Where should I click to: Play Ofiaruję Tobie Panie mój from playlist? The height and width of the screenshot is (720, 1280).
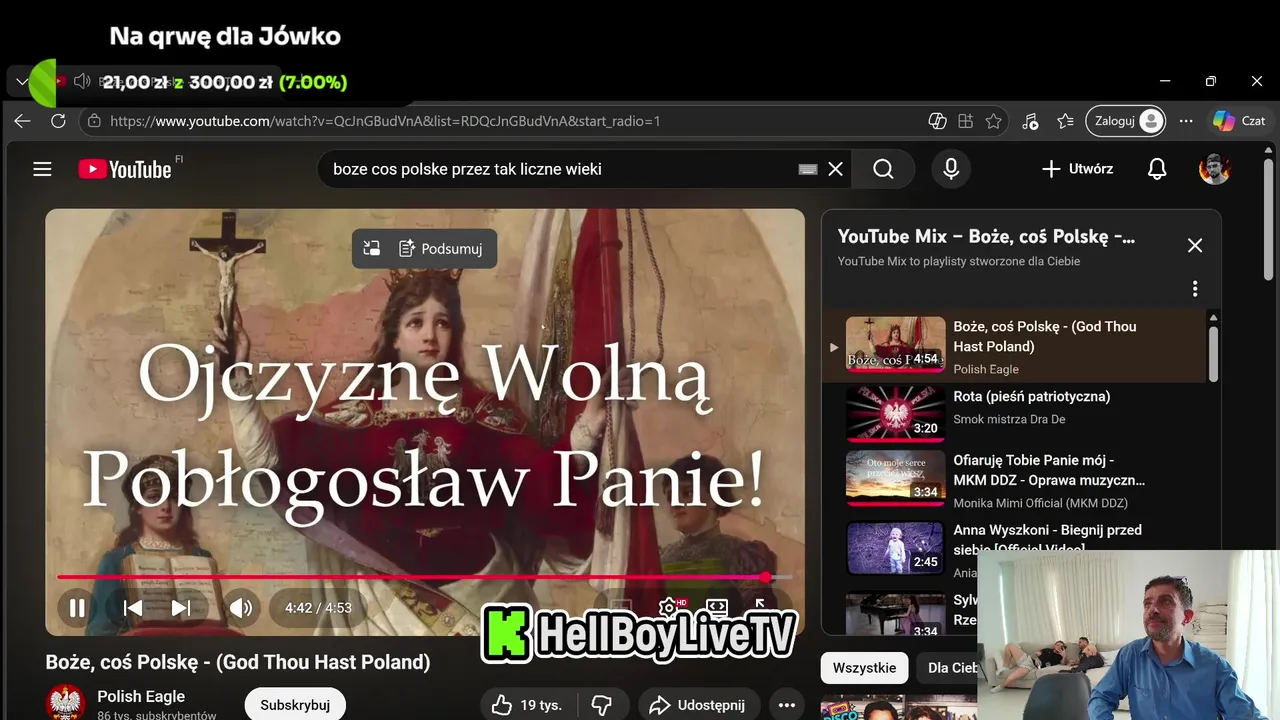tap(1015, 480)
